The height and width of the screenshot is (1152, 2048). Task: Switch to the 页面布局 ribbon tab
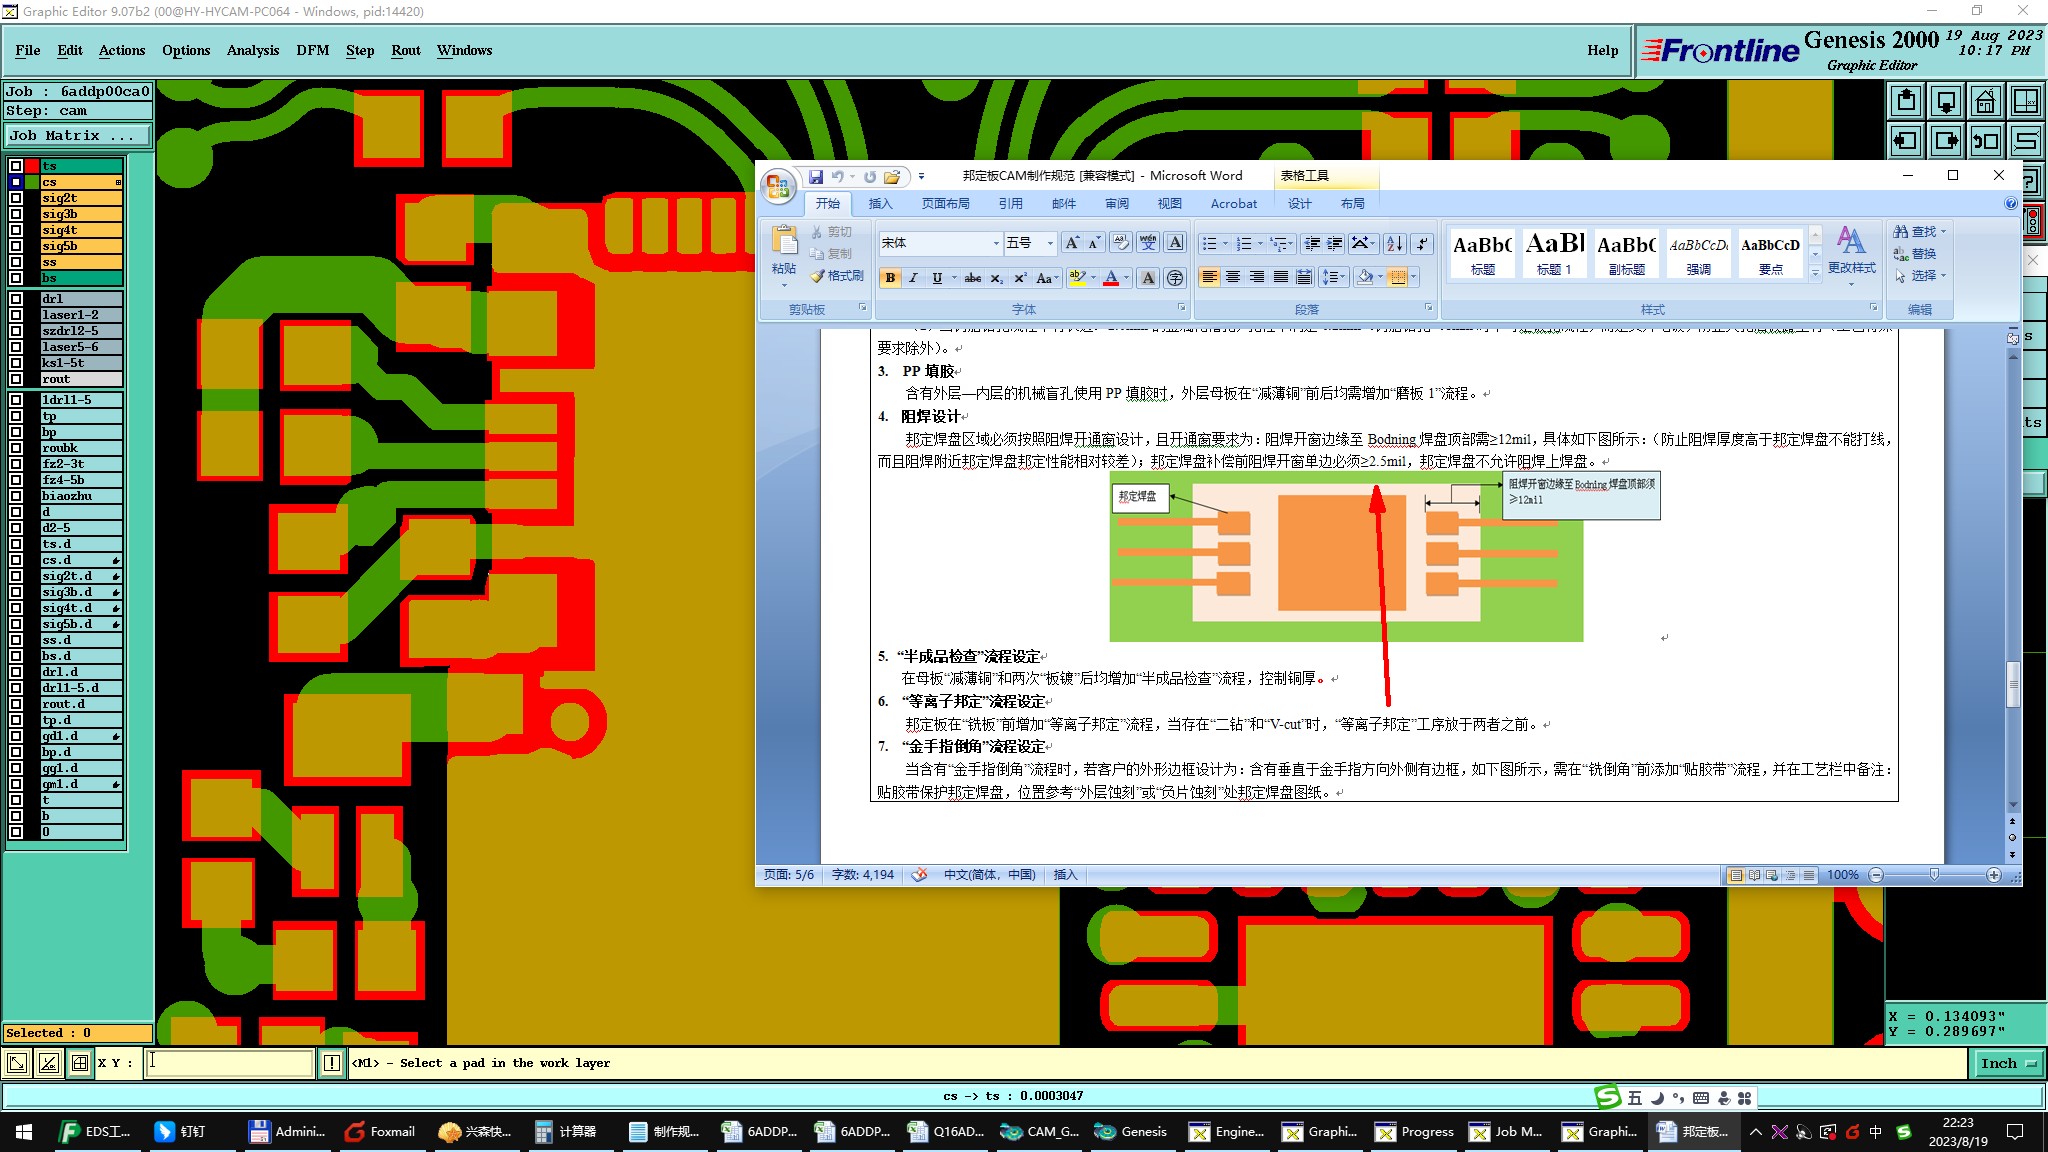945,203
